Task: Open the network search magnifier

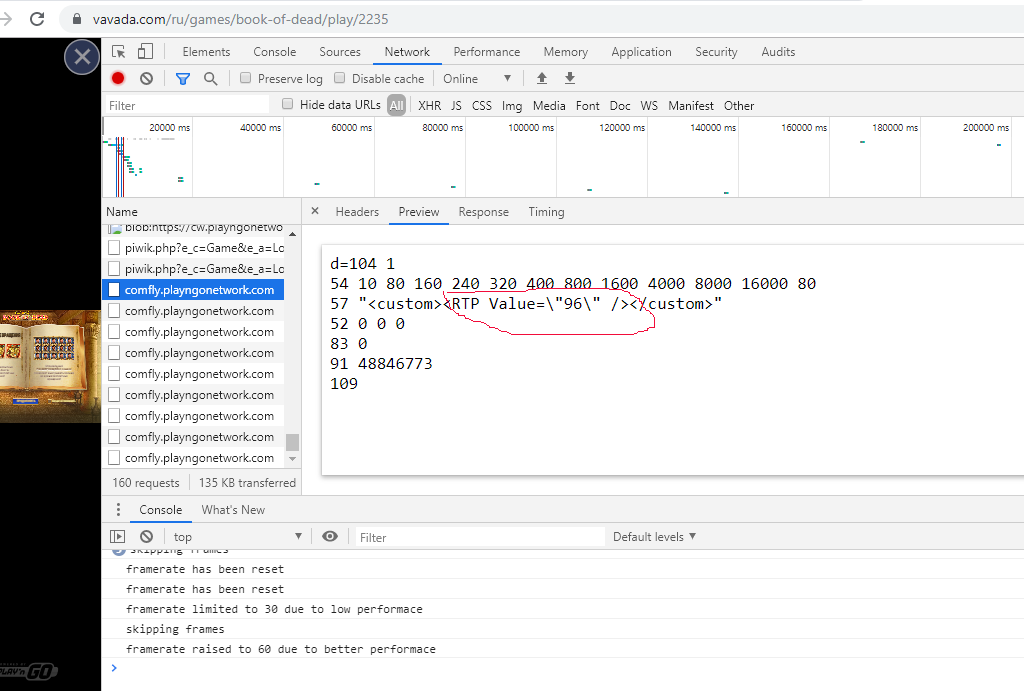Action: point(210,79)
